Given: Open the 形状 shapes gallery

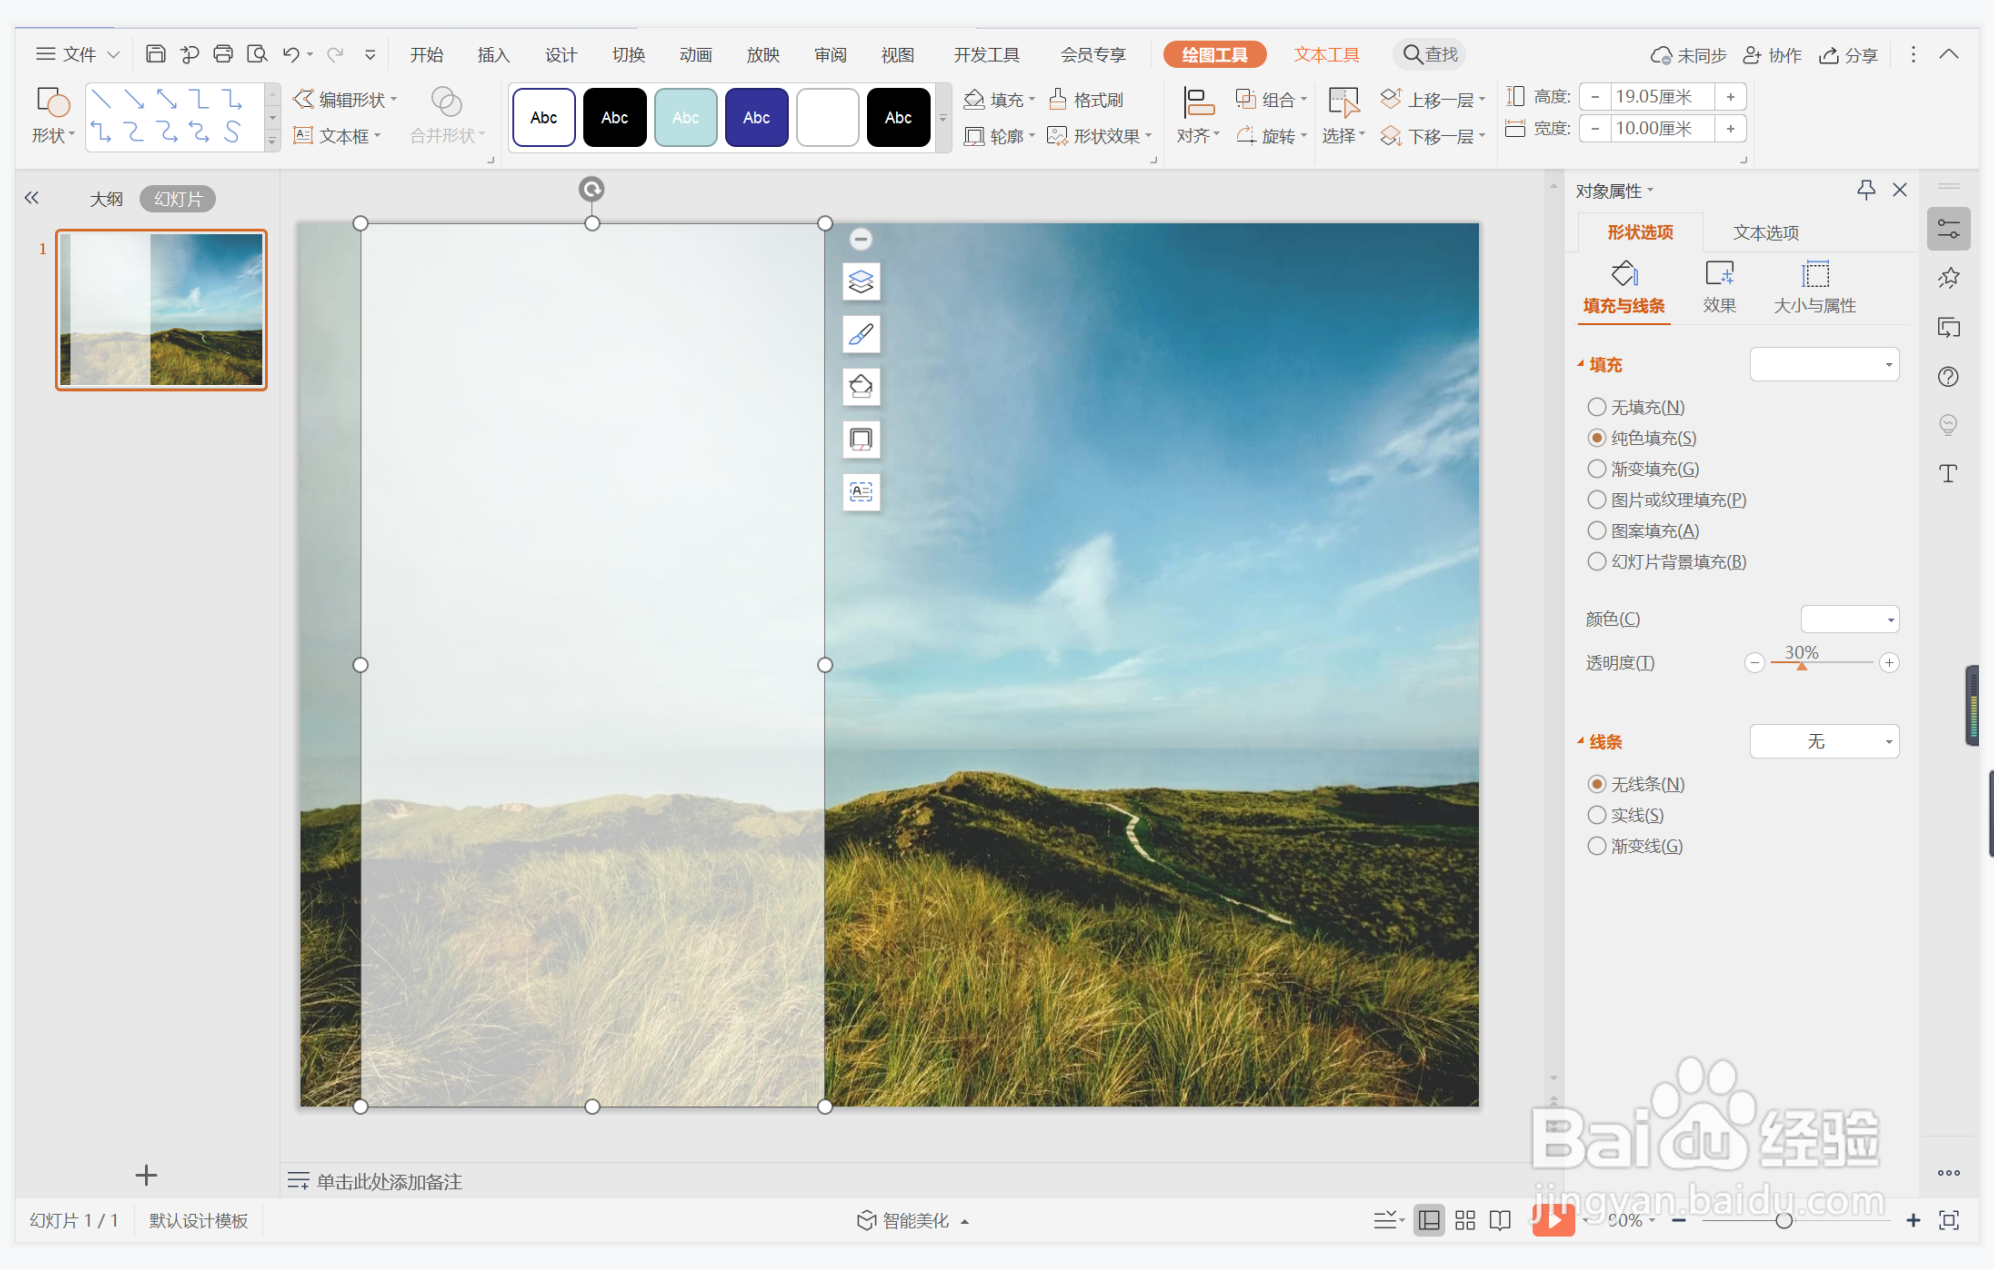Looking at the screenshot, I should click(53, 117).
